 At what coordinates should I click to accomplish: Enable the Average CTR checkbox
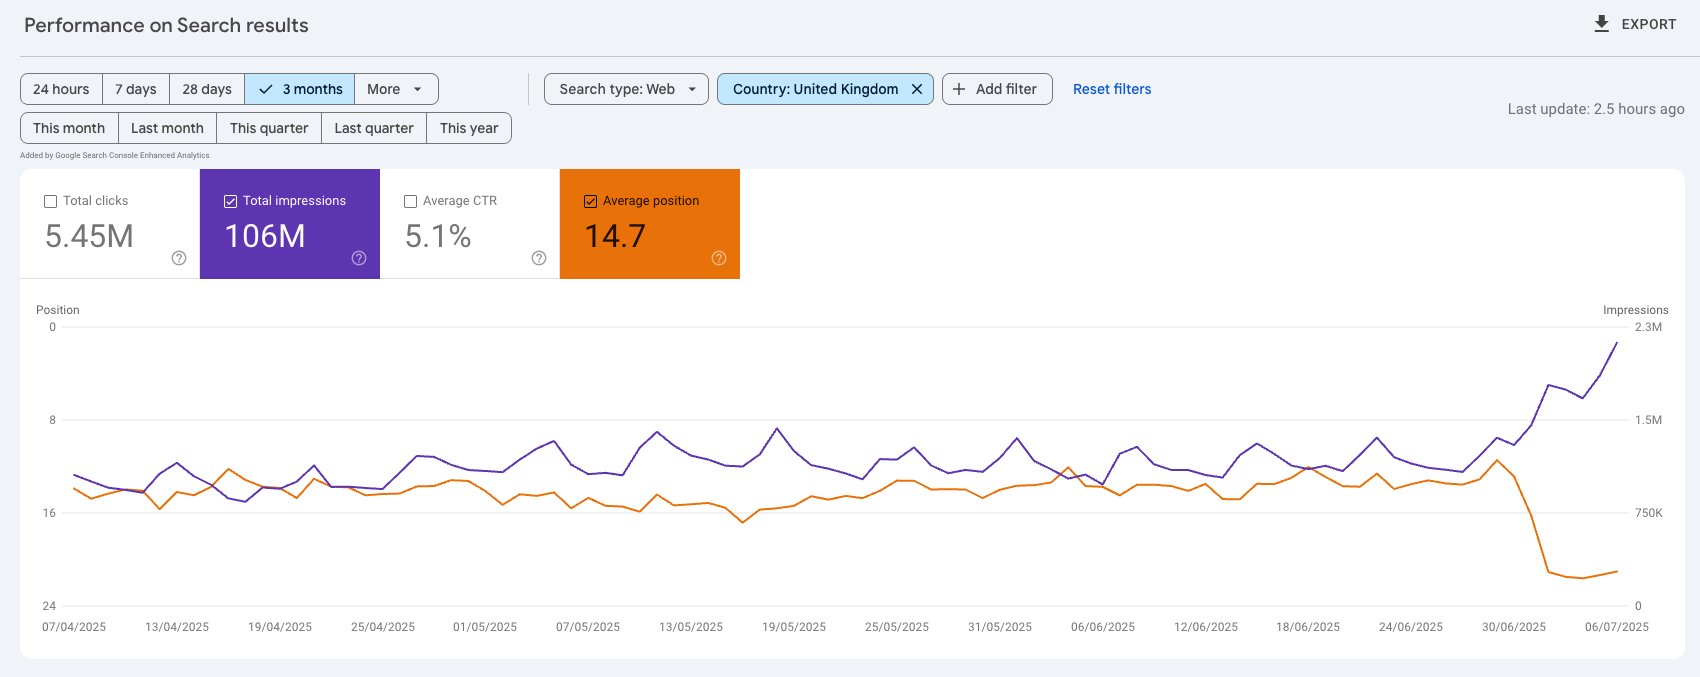pos(411,201)
